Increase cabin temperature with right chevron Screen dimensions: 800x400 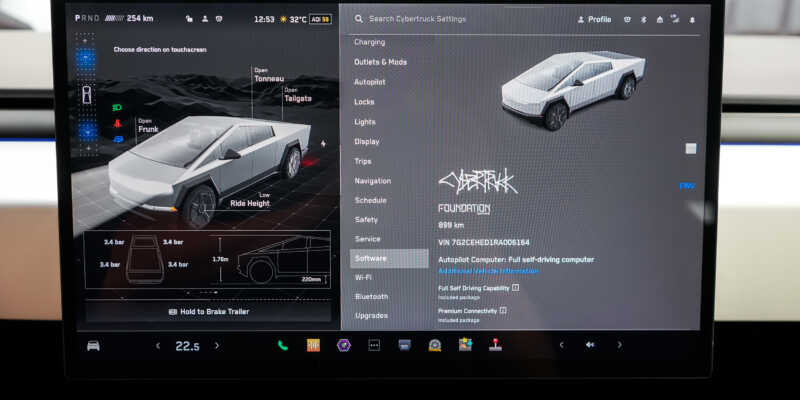(217, 346)
